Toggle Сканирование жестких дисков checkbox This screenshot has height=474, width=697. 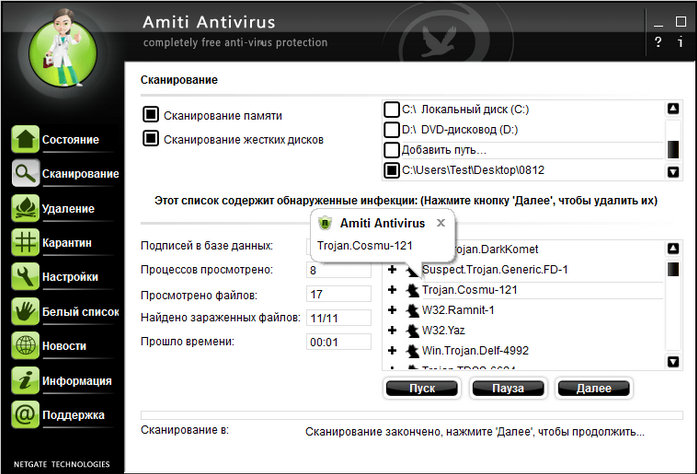[x=151, y=138]
